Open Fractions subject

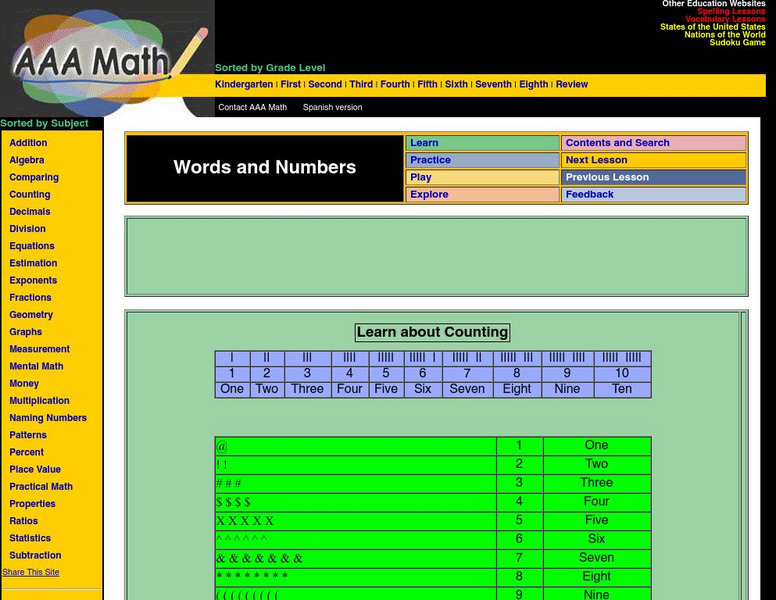[x=30, y=298]
